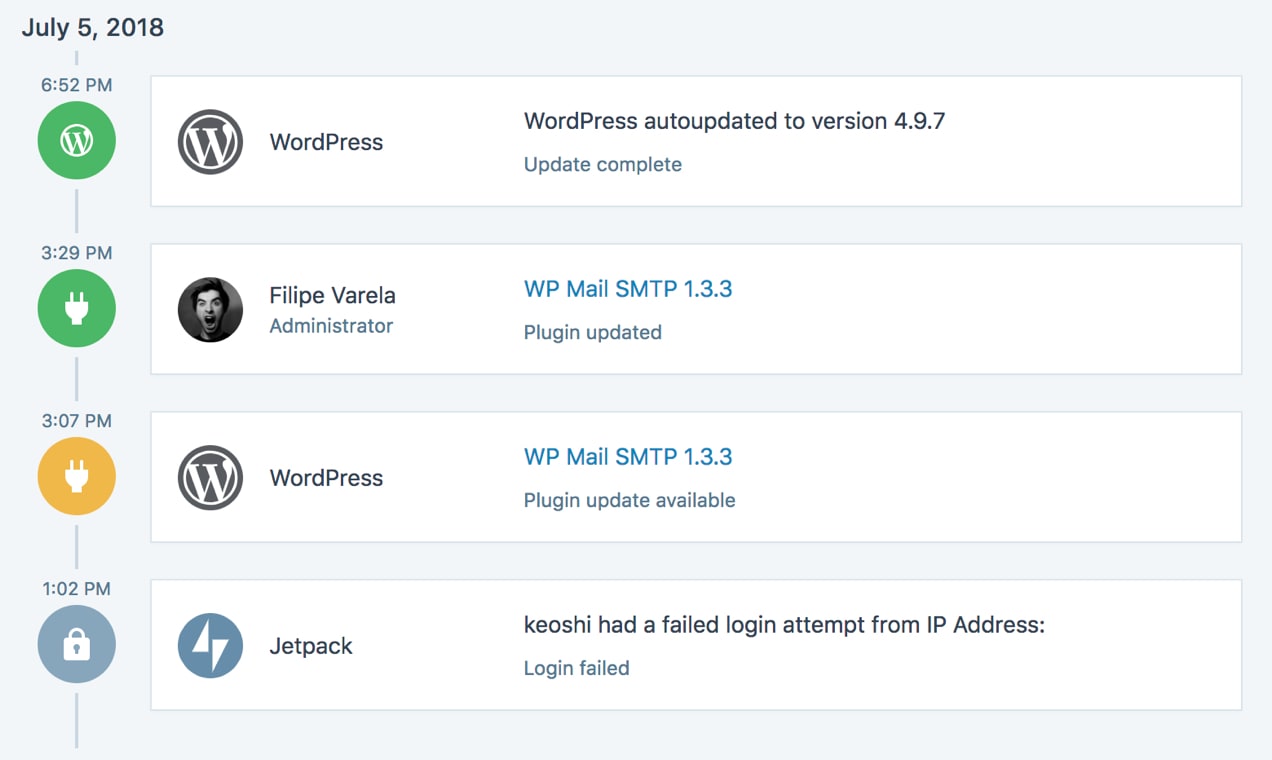Click the "Login failed" status text

[x=577, y=669]
